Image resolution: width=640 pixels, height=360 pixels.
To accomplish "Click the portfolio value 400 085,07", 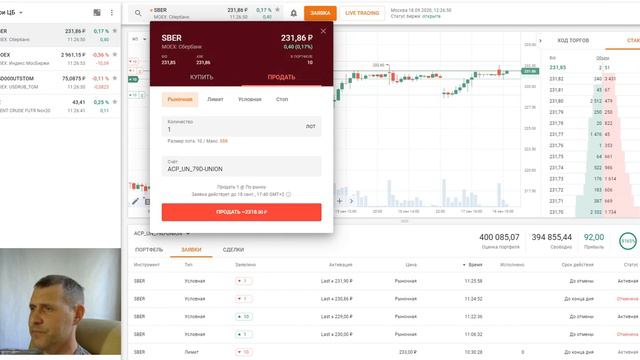I will (499, 237).
